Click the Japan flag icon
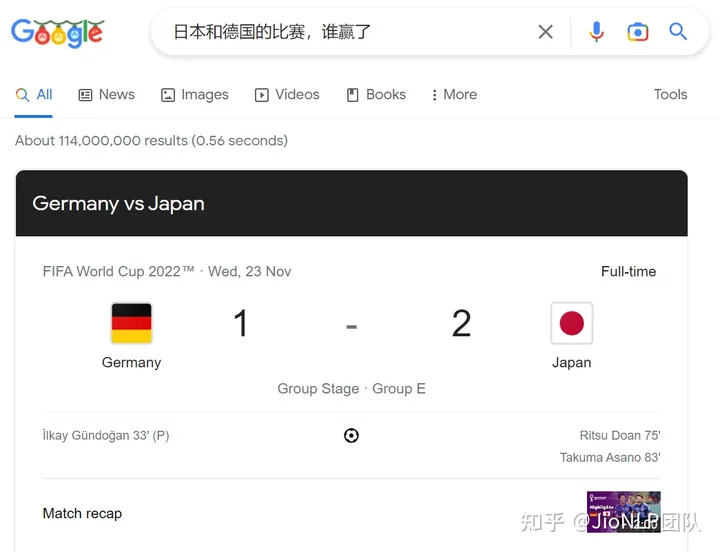 572,323
